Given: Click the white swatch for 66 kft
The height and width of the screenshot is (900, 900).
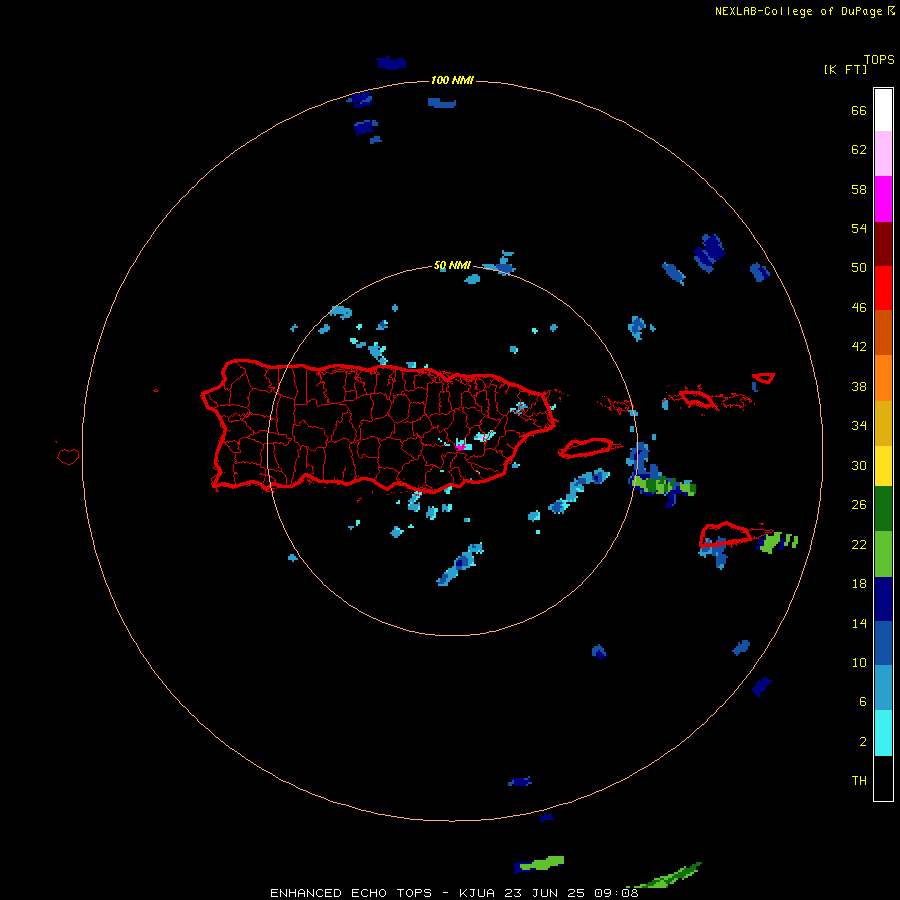Looking at the screenshot, I should point(883,110).
